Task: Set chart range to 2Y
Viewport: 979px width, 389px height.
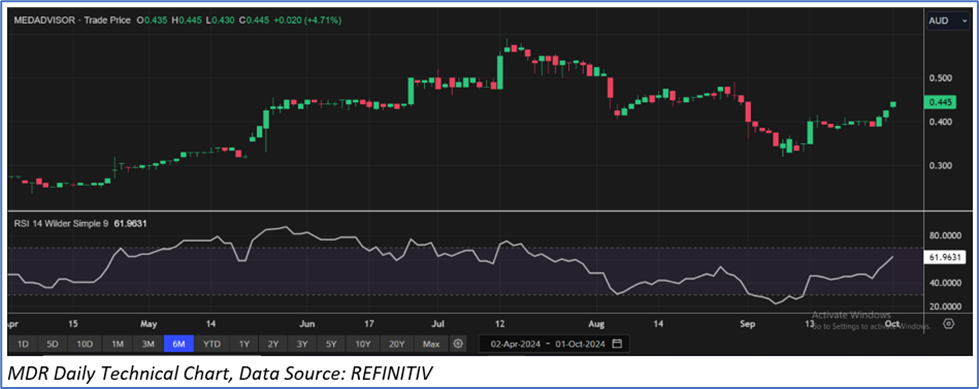Action: point(273,343)
